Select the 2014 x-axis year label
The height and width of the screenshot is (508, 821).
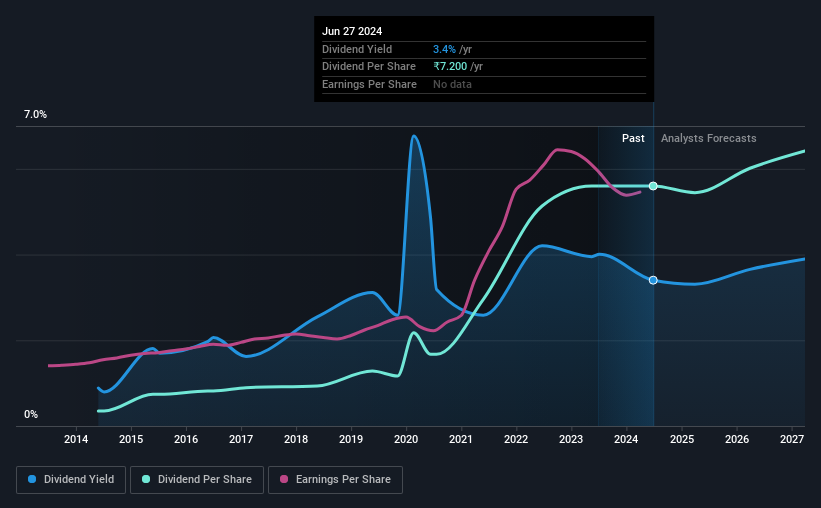[x=76, y=439]
